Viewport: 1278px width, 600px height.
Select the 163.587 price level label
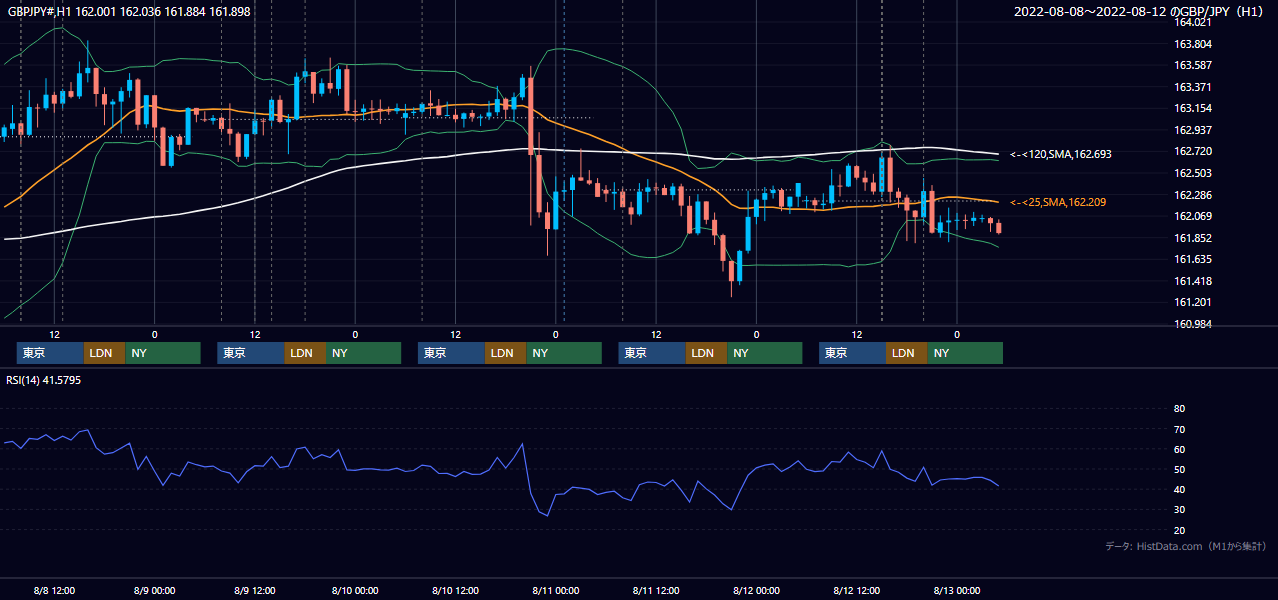[1193, 65]
